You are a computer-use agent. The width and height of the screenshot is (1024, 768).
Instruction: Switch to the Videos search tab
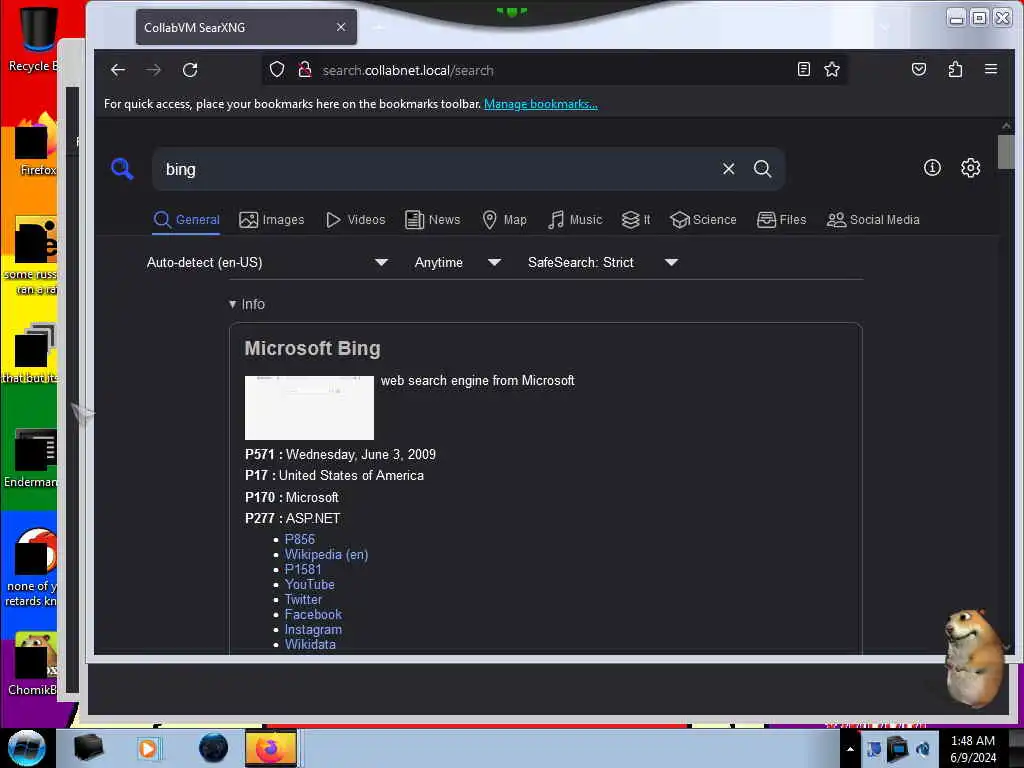(x=356, y=220)
